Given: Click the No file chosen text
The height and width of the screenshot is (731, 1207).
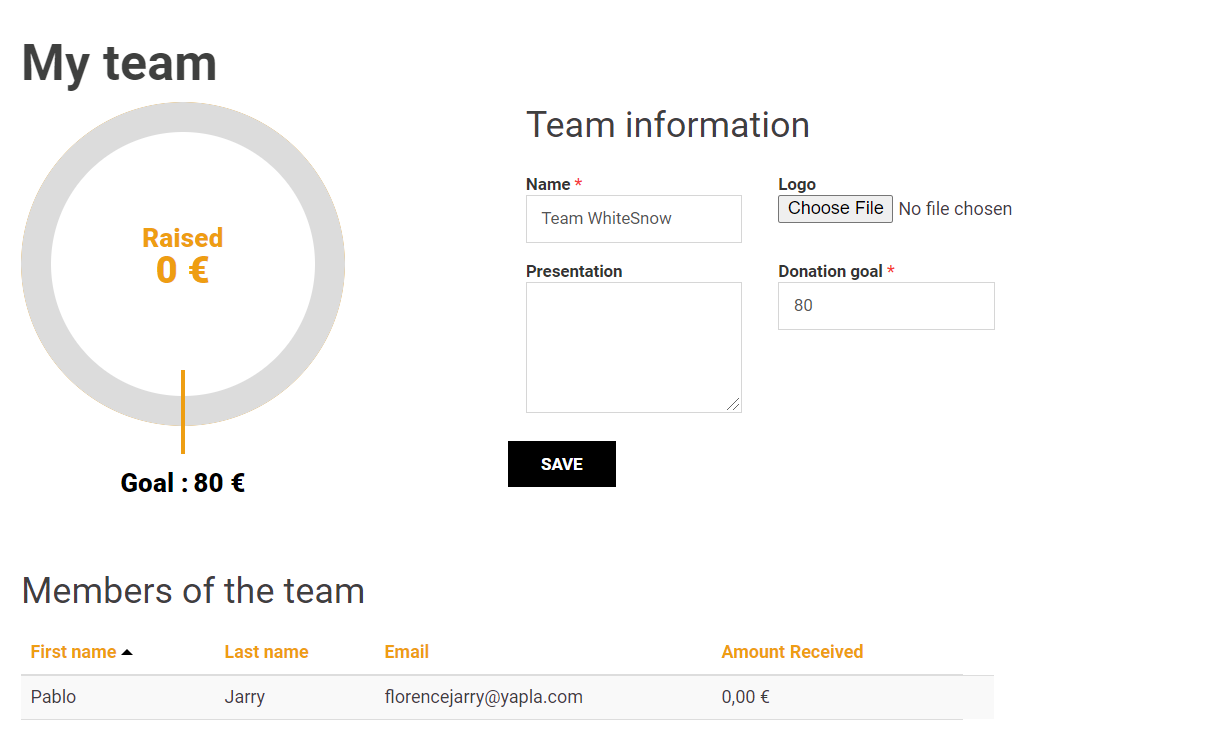Looking at the screenshot, I should 954,209.
